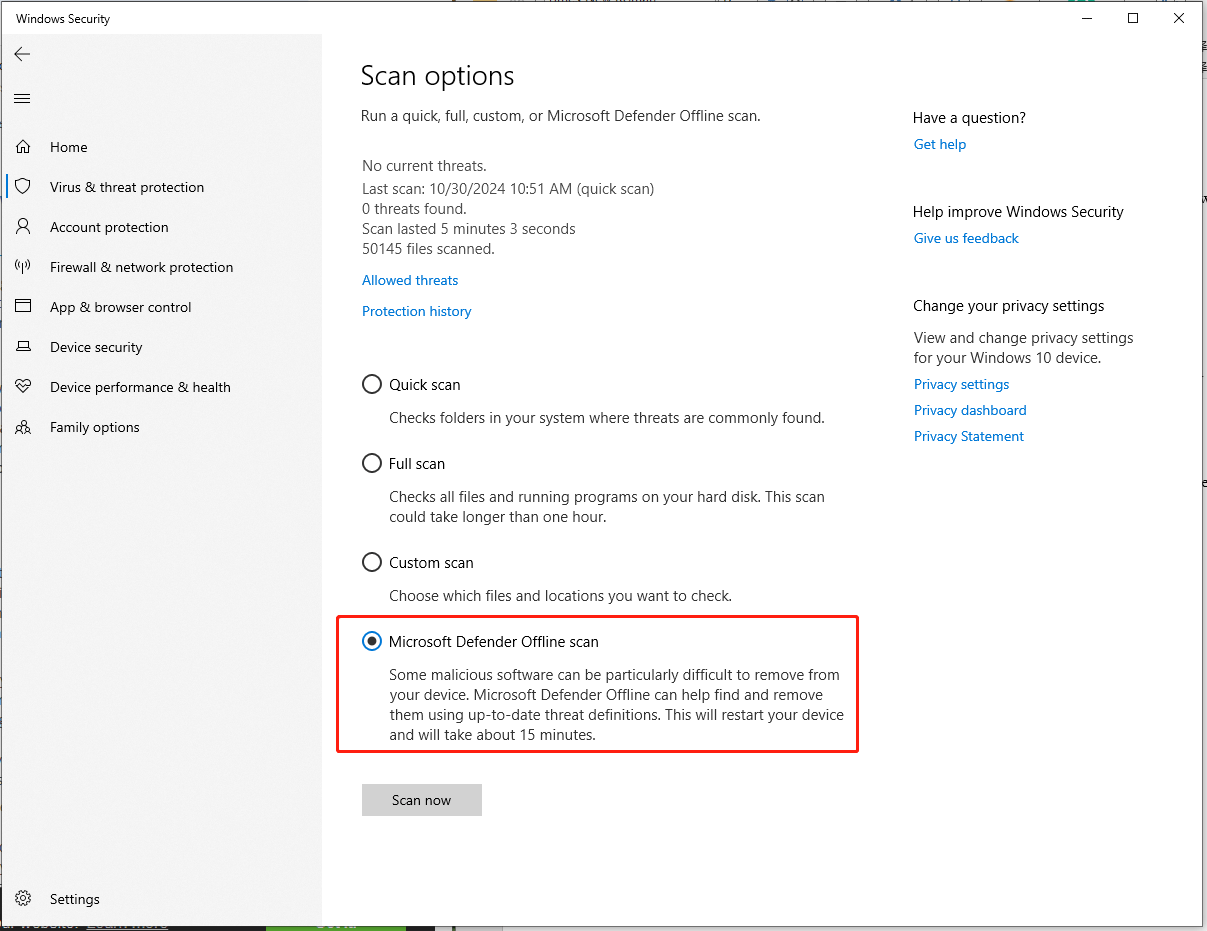Click the Scan options heading

coord(437,76)
